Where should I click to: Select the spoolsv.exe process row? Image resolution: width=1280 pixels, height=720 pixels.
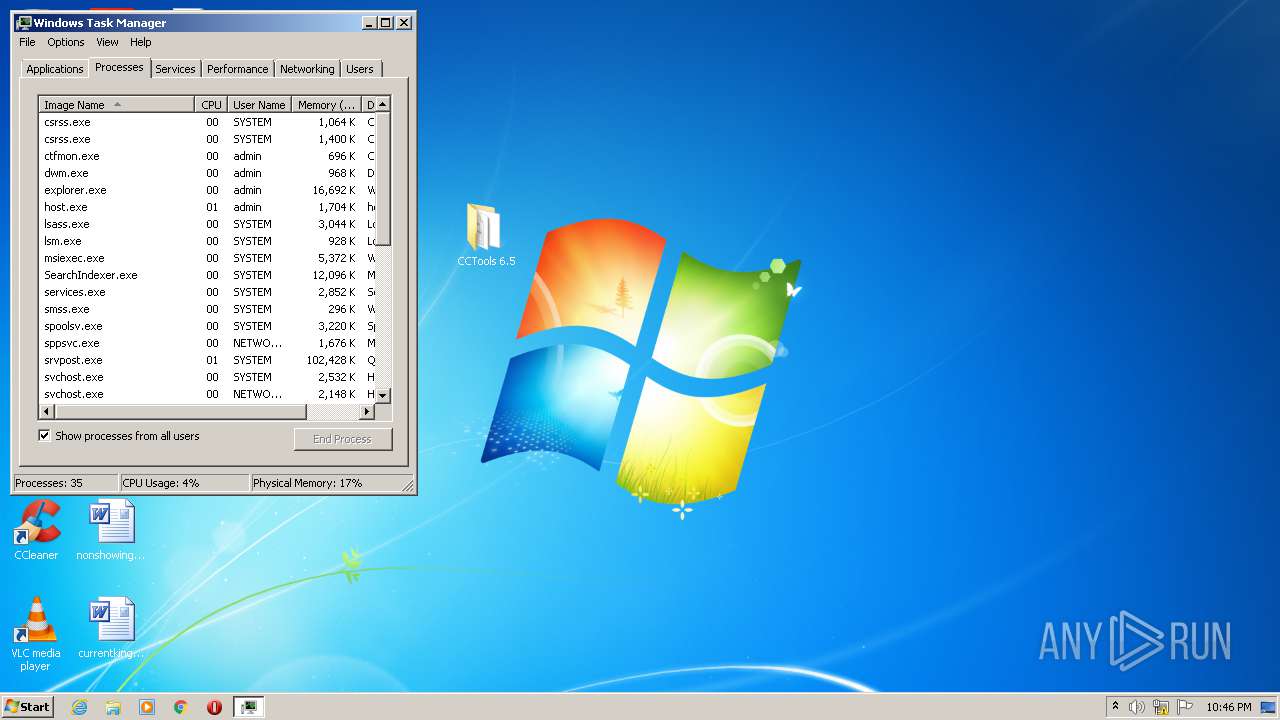click(207, 326)
